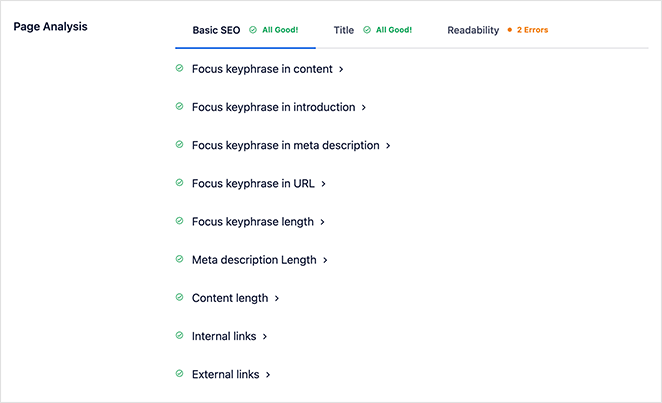Click the 'Focus keyphrase in URL' text
The image size is (662, 403).
click(x=253, y=184)
